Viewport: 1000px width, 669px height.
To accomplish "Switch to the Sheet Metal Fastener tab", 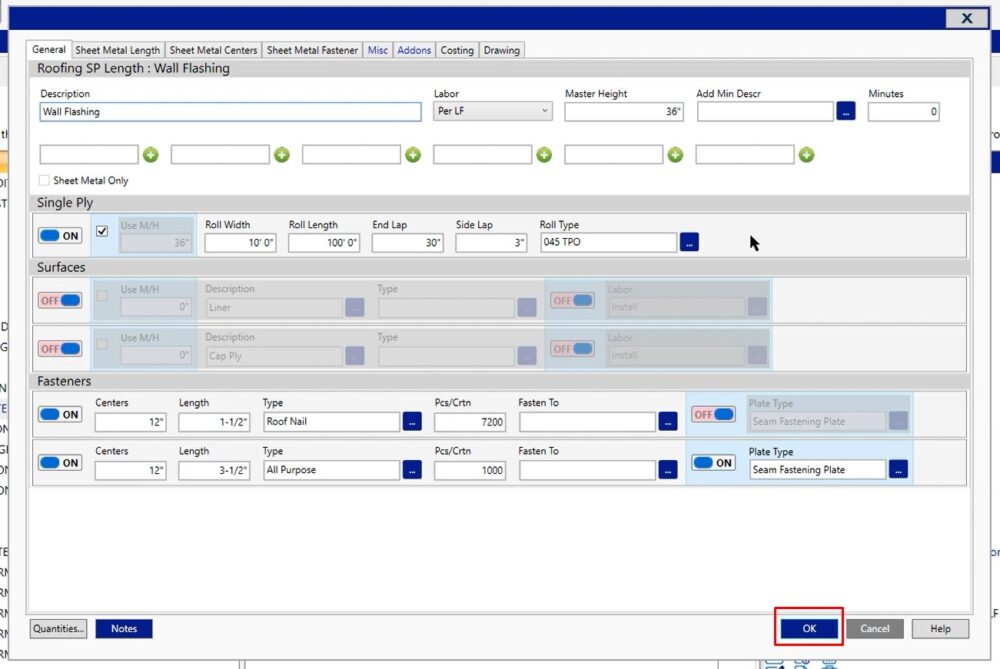I will [x=312, y=50].
